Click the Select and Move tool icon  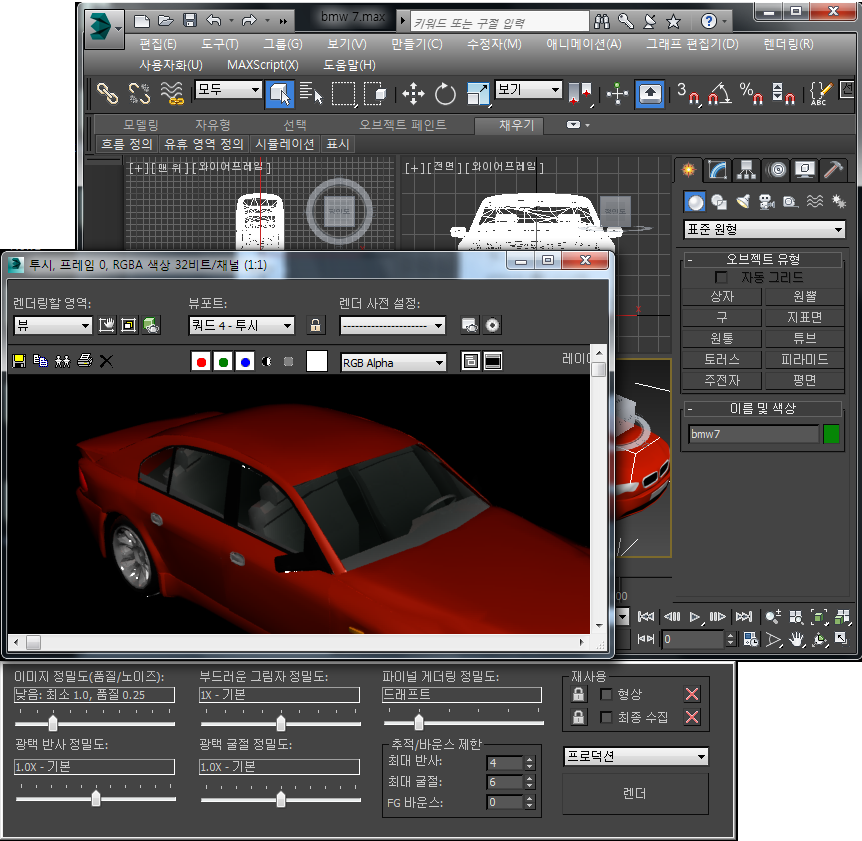tap(414, 94)
